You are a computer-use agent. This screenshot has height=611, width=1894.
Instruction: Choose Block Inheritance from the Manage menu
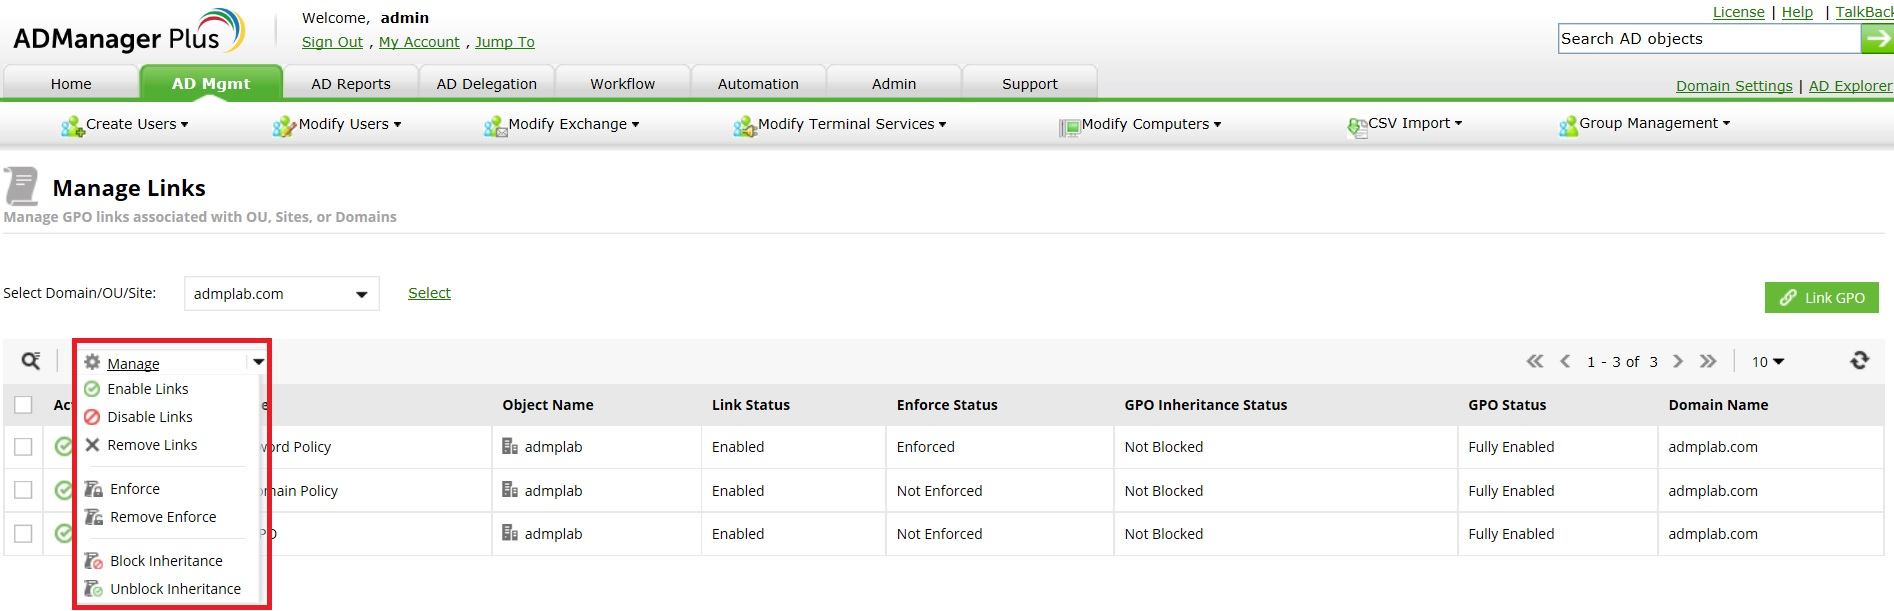(166, 561)
